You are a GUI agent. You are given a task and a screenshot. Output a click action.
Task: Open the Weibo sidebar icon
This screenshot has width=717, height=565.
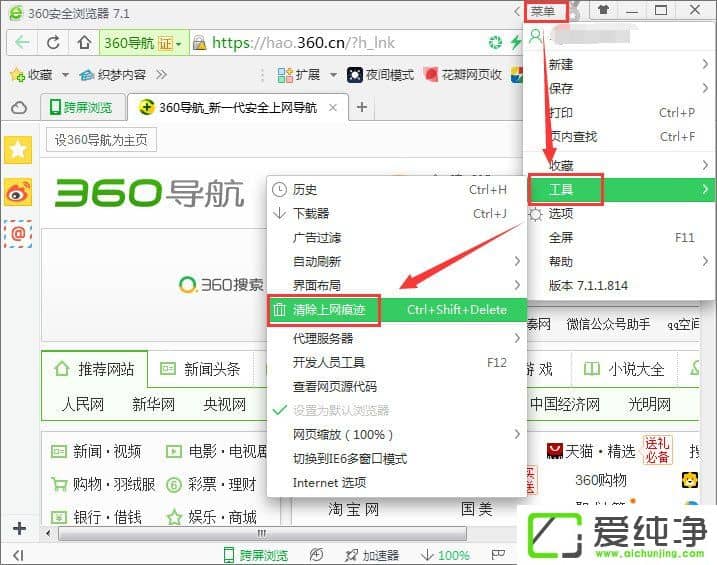[x=18, y=192]
